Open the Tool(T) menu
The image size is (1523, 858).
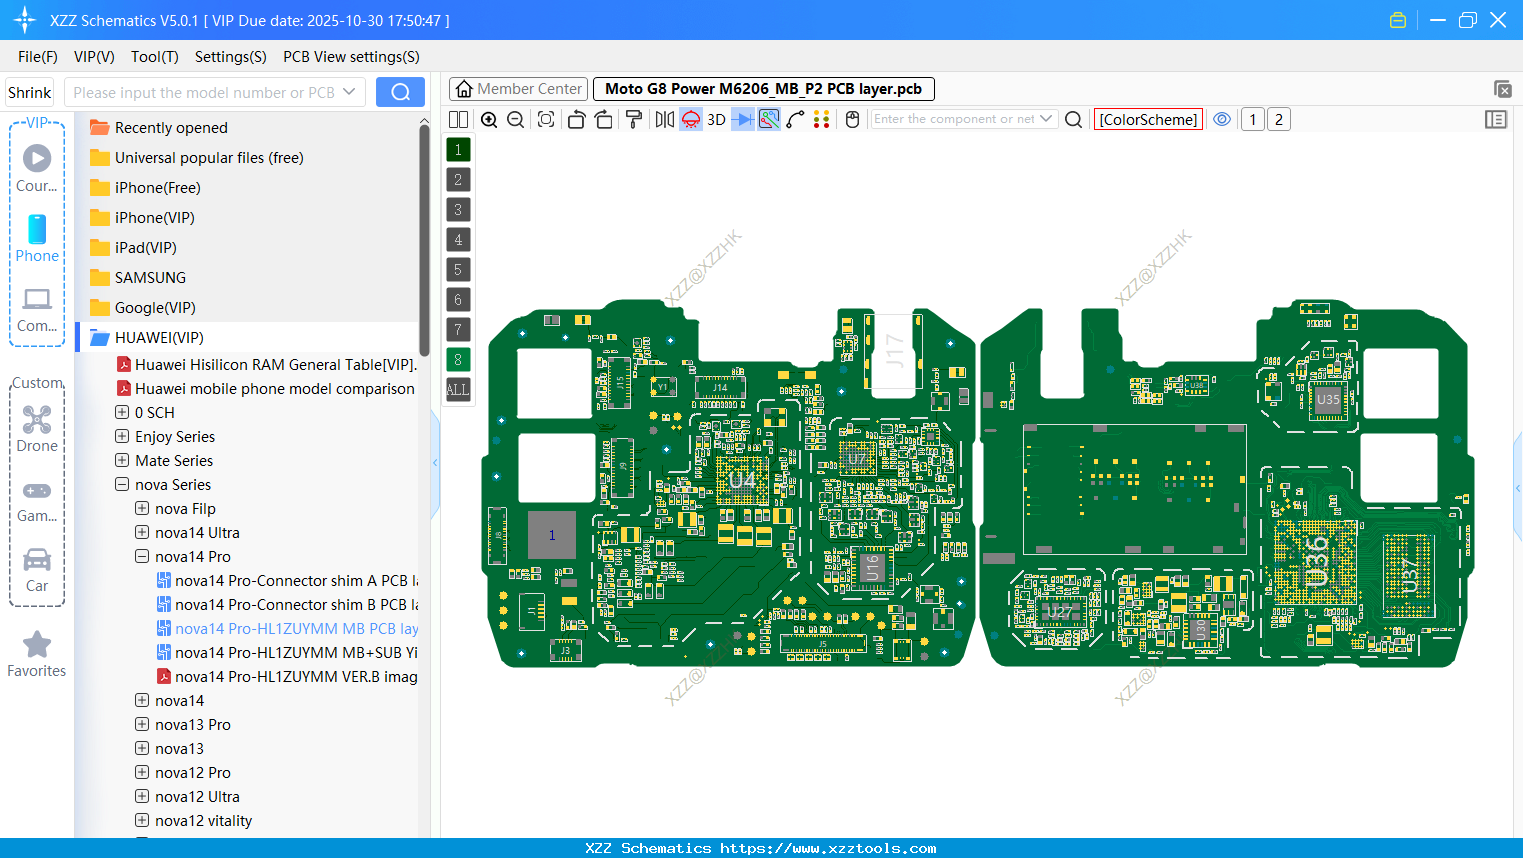pos(155,57)
